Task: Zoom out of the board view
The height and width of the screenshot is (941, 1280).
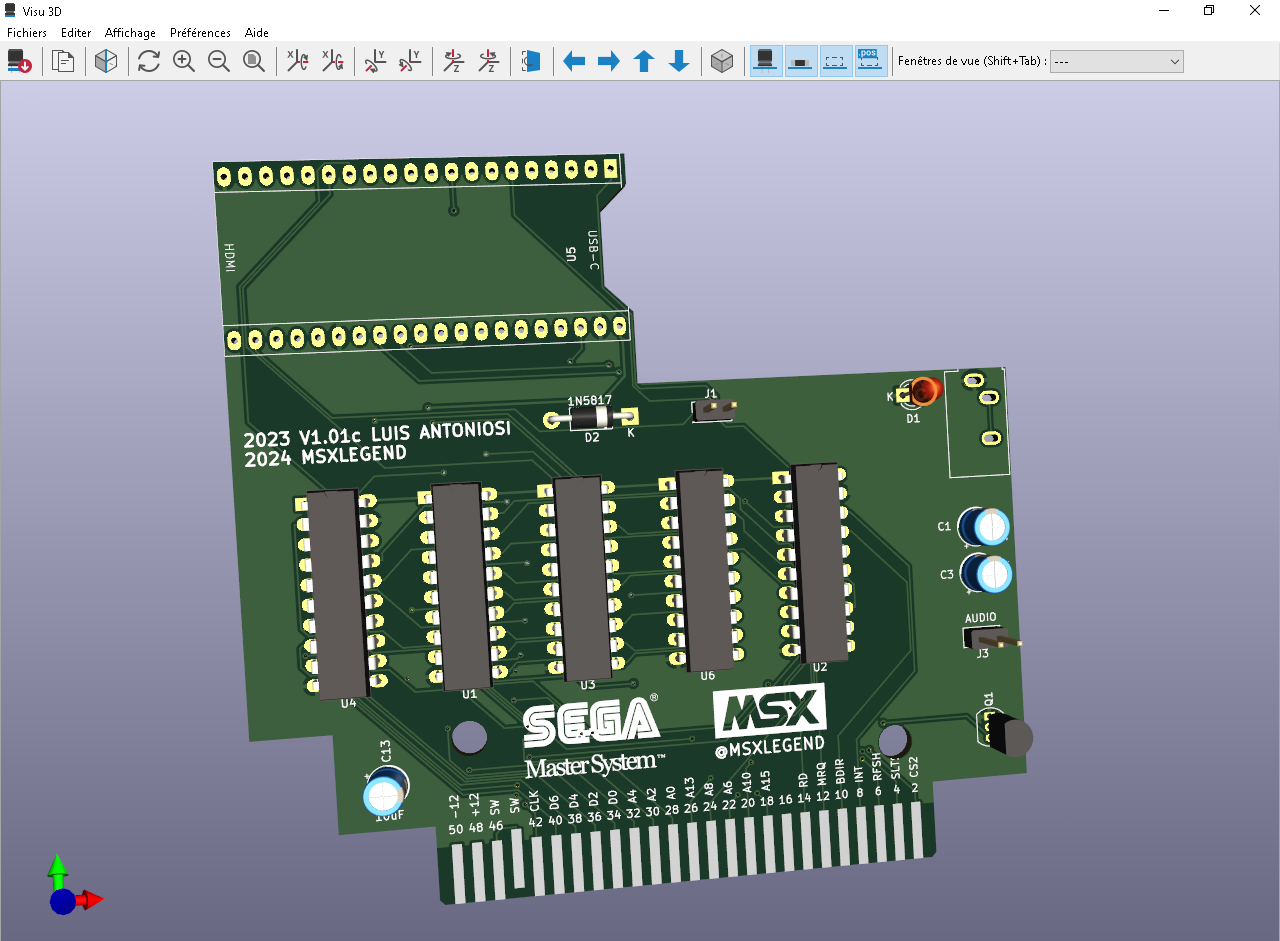Action: 219,61
